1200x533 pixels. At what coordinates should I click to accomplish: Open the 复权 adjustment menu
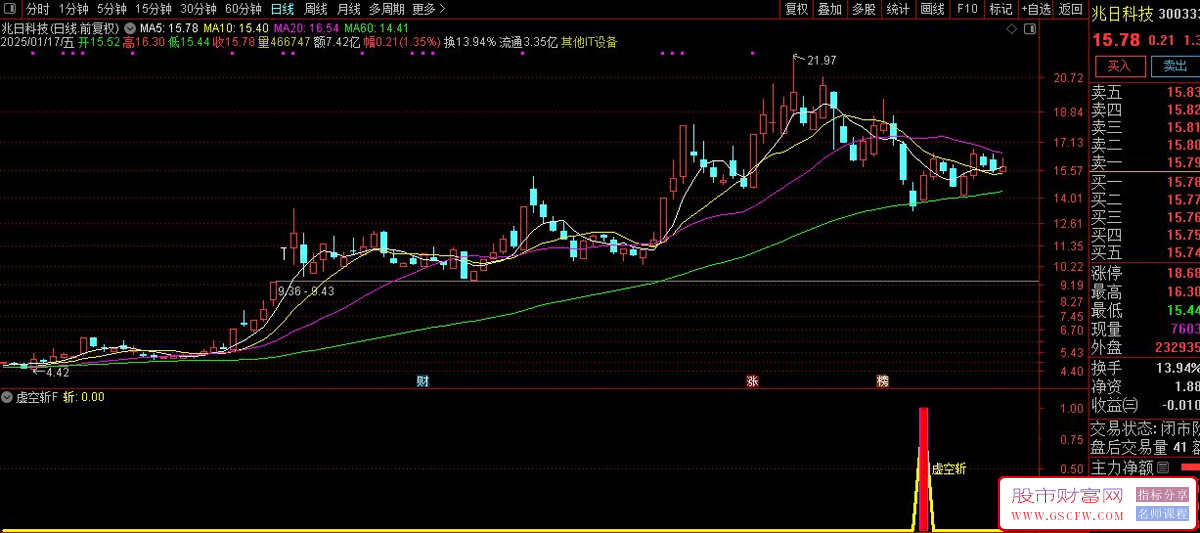796,9
